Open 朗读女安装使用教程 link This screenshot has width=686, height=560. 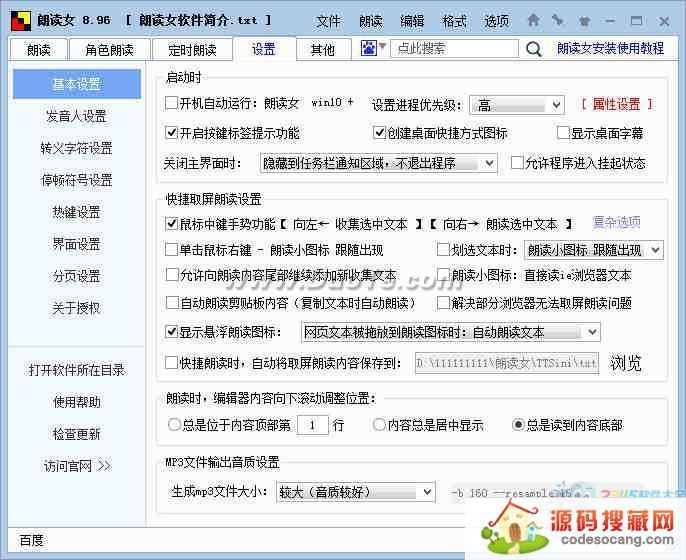point(610,48)
